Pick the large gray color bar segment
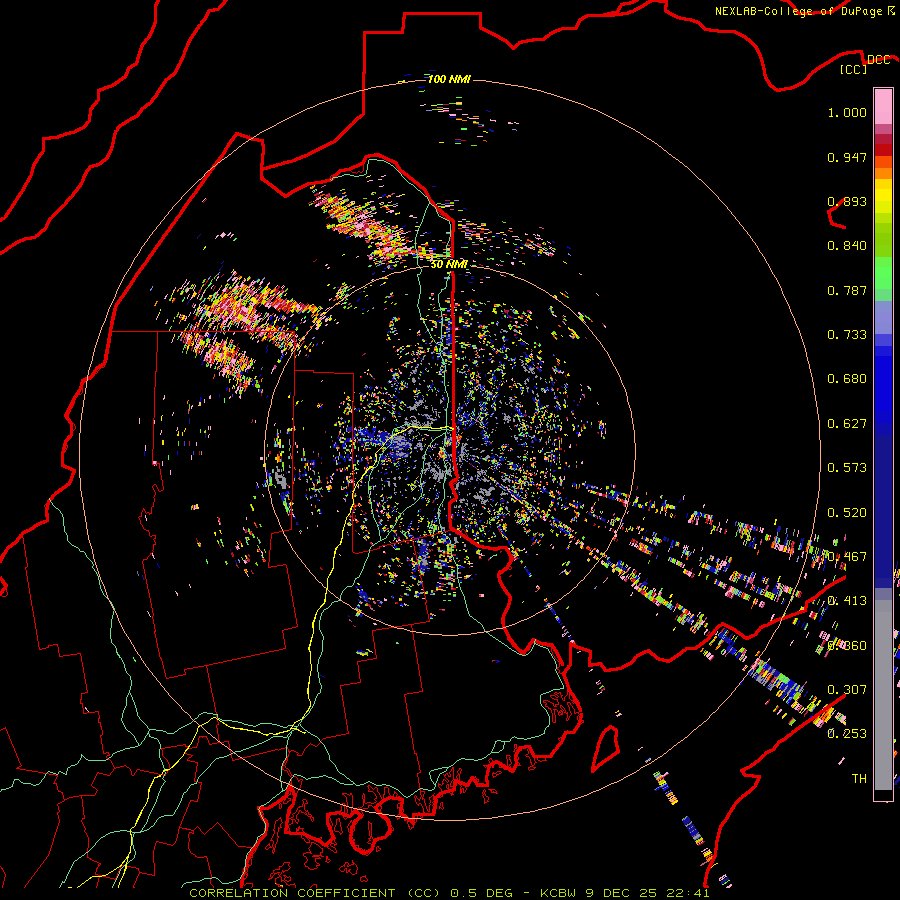This screenshot has height=900, width=900. (x=883, y=695)
